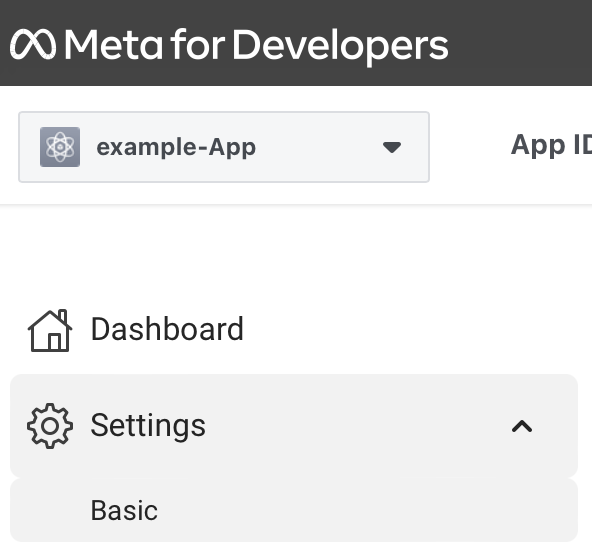The height and width of the screenshot is (546, 592).
Task: Select the example-App name text
Action: click(176, 147)
